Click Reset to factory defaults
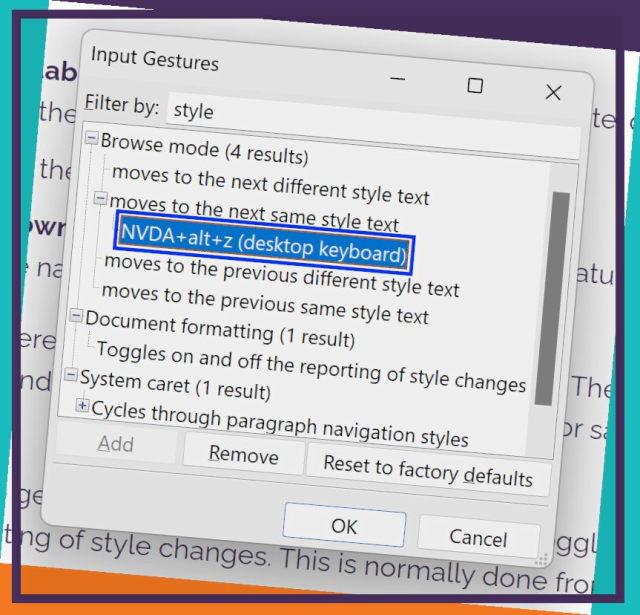Viewport: 640px width, 615px height. (427, 470)
